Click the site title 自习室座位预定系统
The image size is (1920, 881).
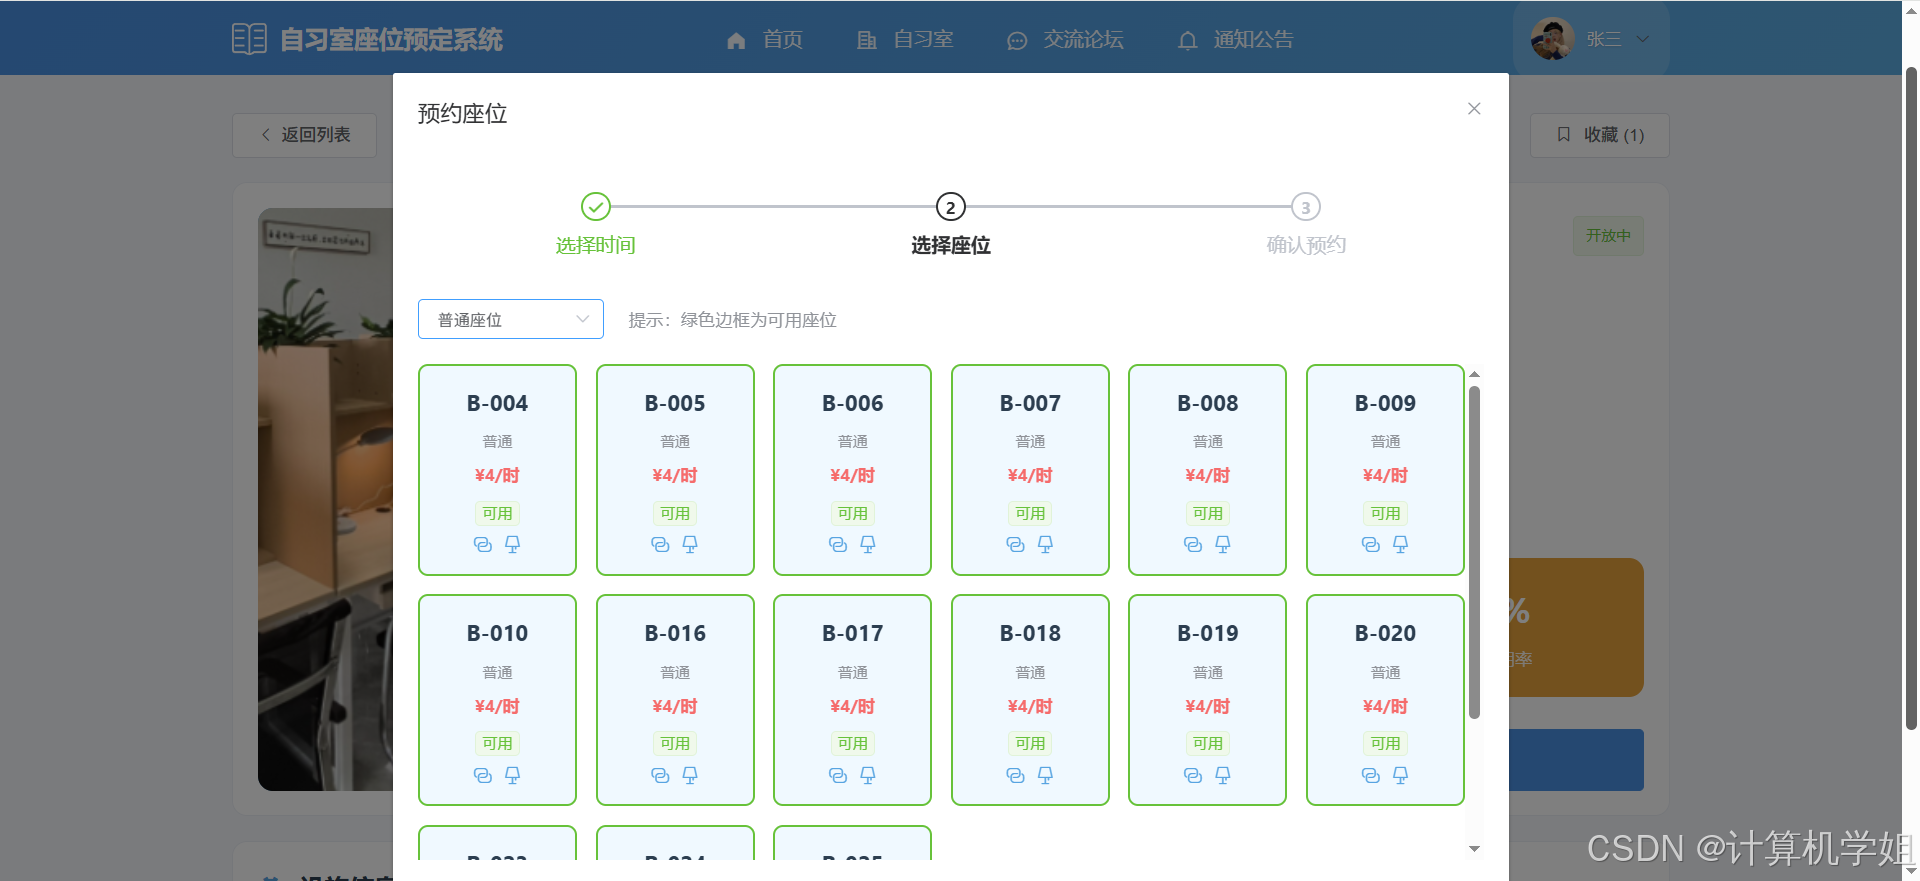(x=391, y=39)
